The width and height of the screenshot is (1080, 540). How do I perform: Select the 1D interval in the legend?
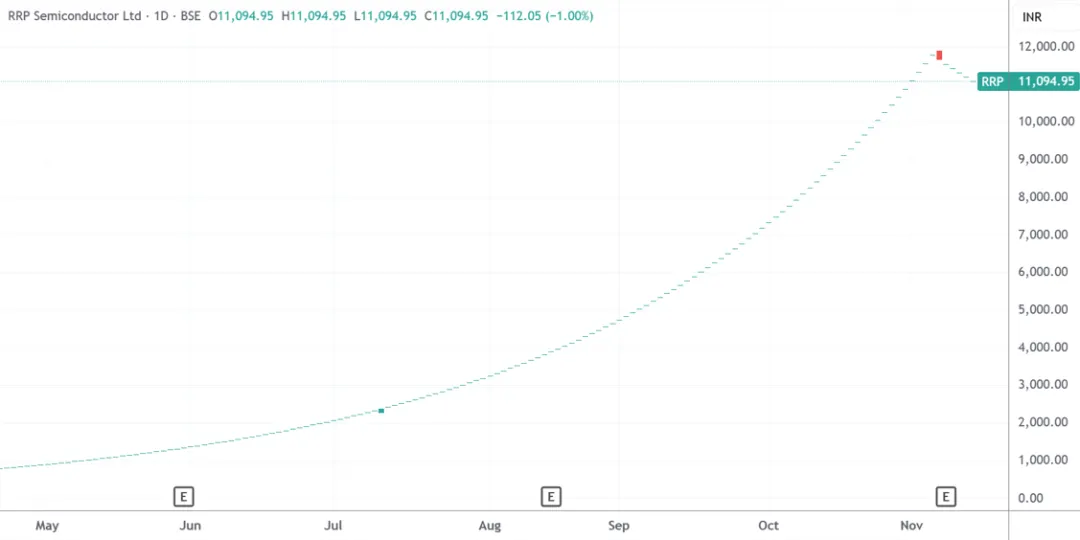(x=162, y=17)
